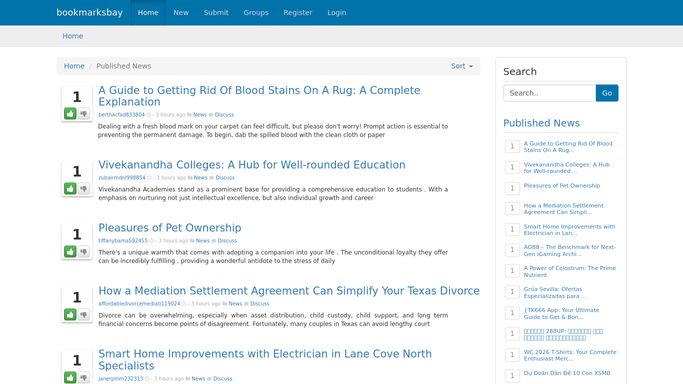
Task: Open the Texas Divorce mediation article title
Action: [x=289, y=291]
